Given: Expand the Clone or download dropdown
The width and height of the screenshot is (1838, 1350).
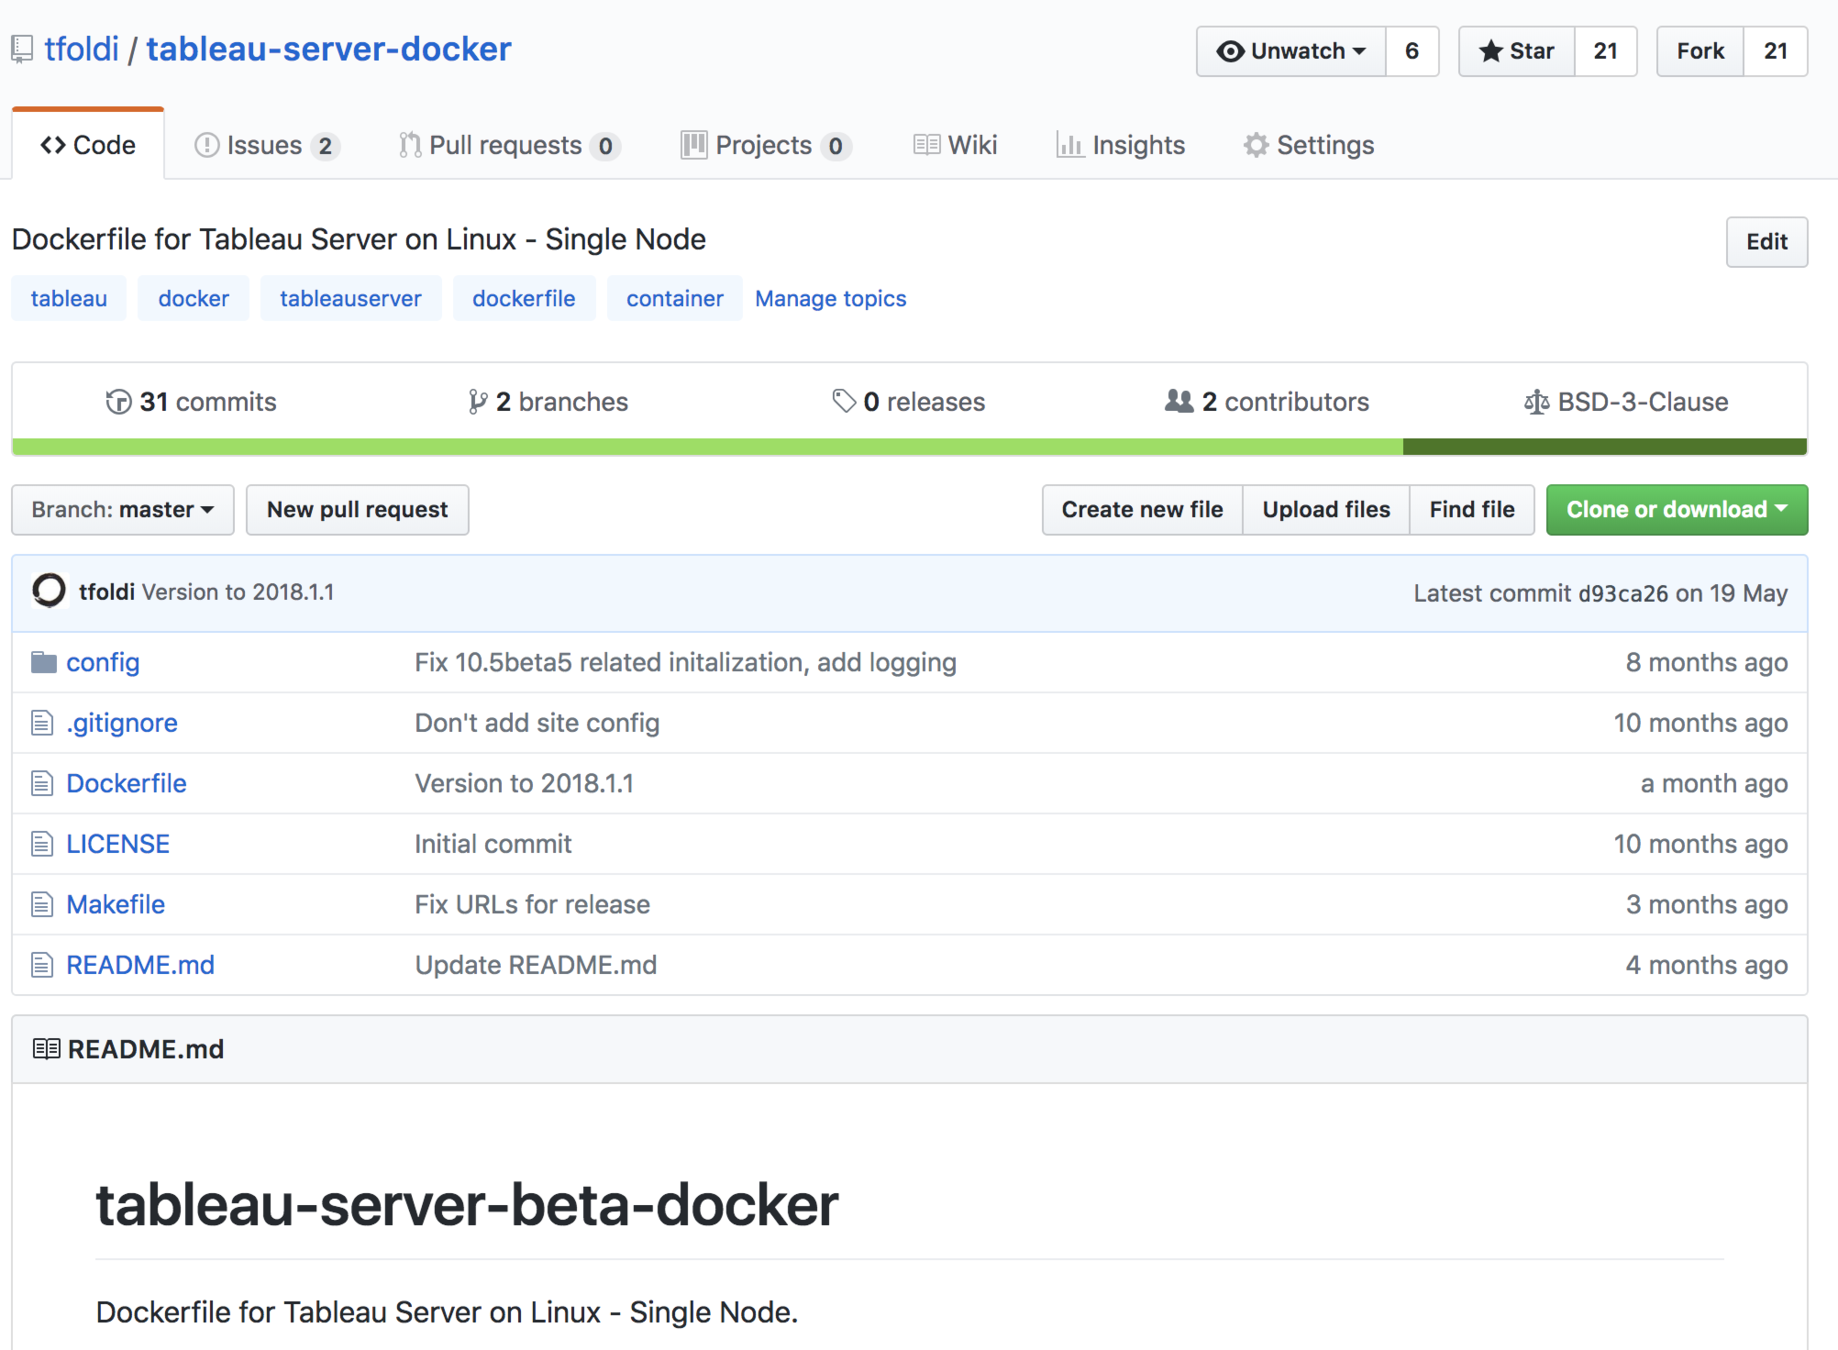Looking at the screenshot, I should (x=1676, y=510).
